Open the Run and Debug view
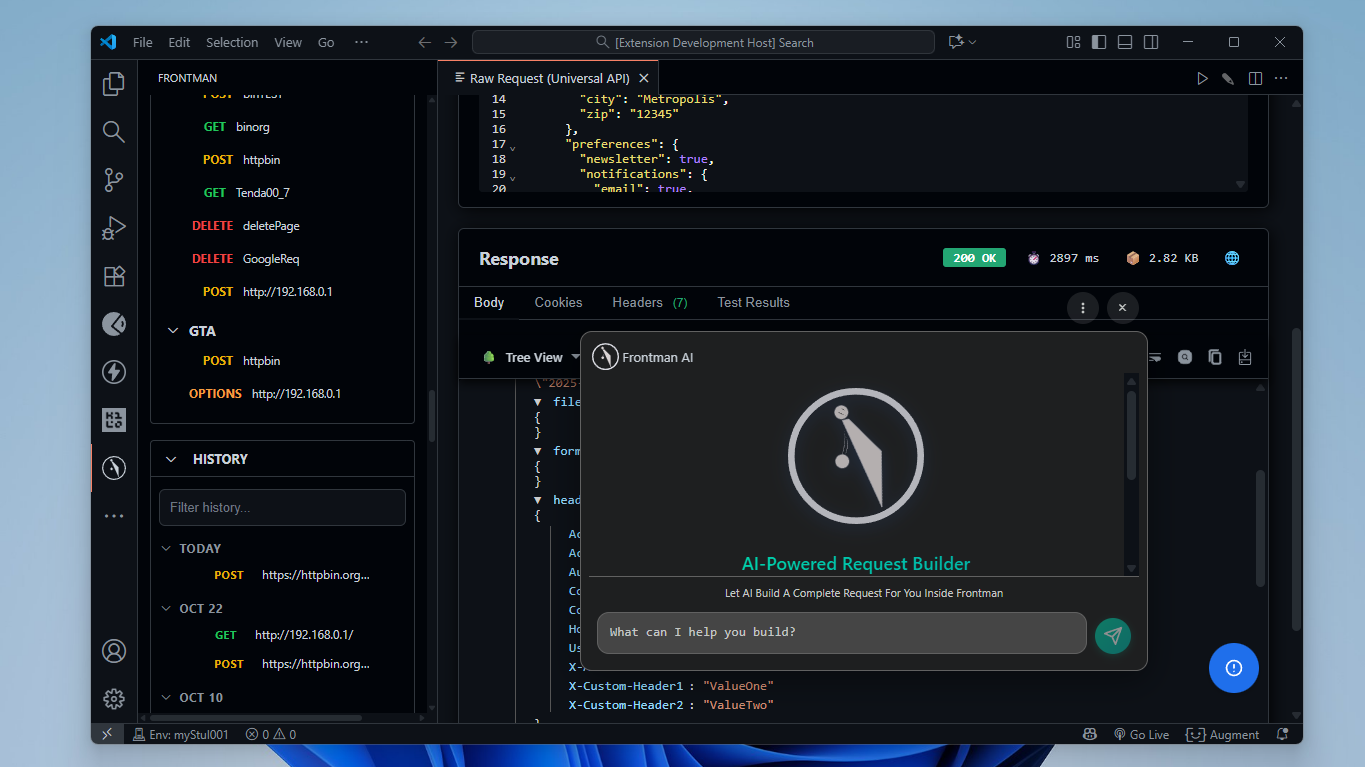 click(114, 228)
